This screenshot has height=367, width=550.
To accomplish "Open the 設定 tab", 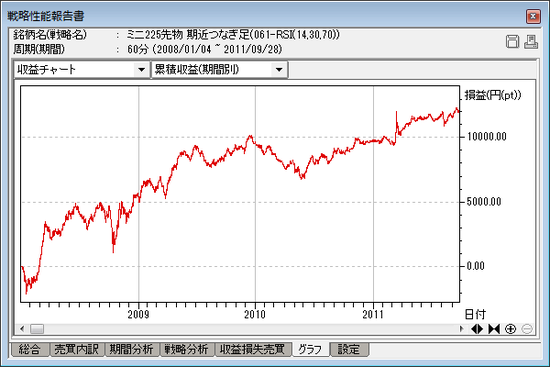I will coord(349,349).
